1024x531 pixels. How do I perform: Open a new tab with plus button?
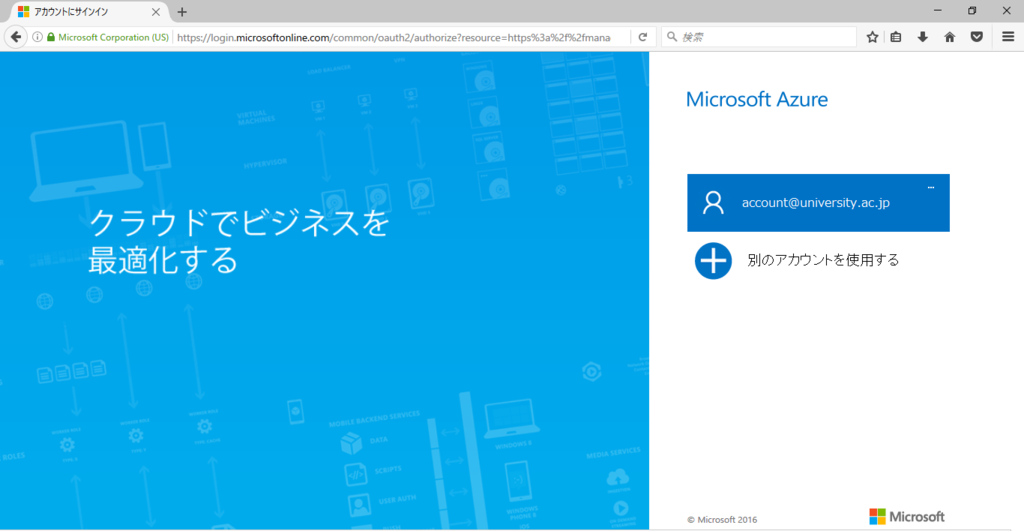(182, 12)
